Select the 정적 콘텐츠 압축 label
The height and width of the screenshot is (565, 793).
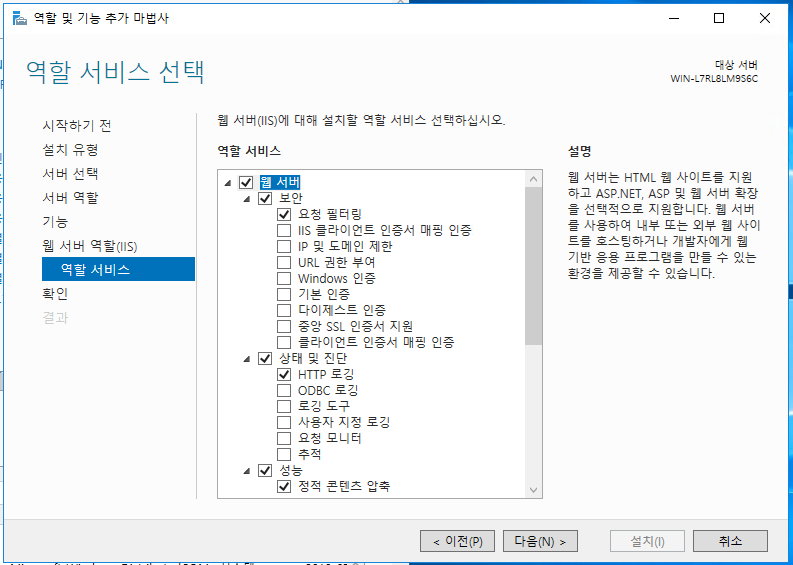344,487
